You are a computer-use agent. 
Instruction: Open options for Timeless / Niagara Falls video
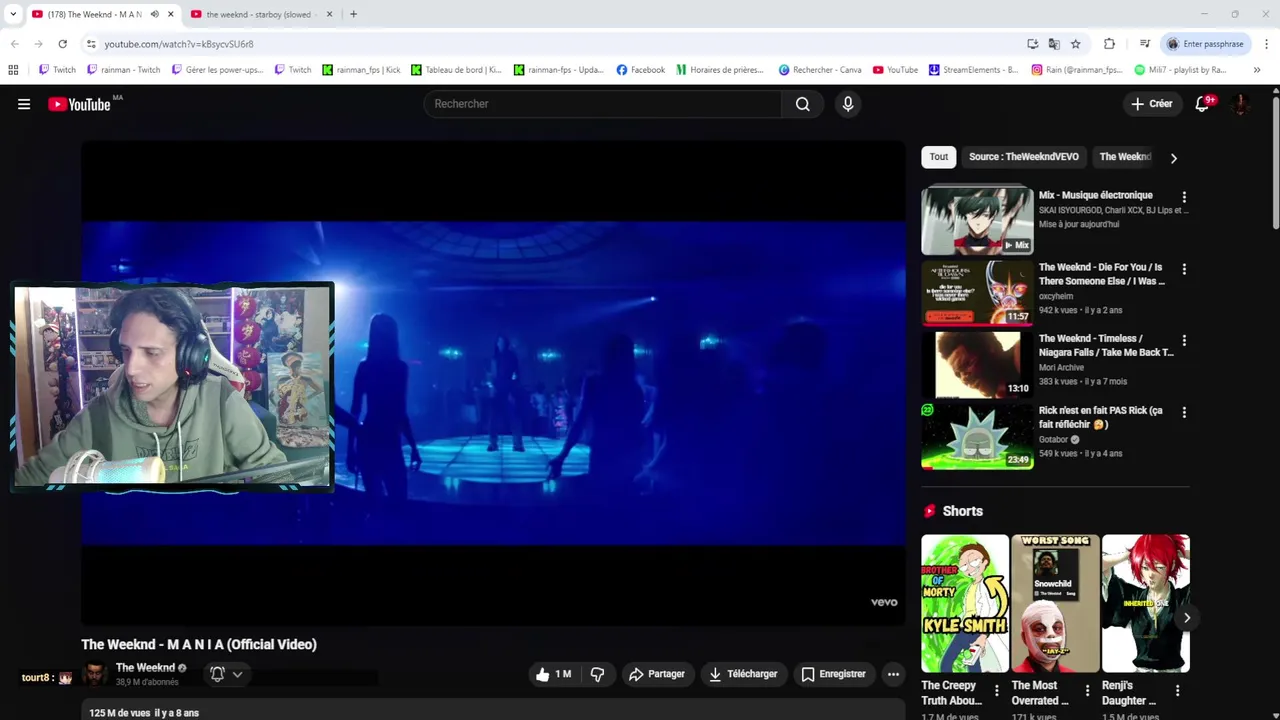[x=1184, y=340]
